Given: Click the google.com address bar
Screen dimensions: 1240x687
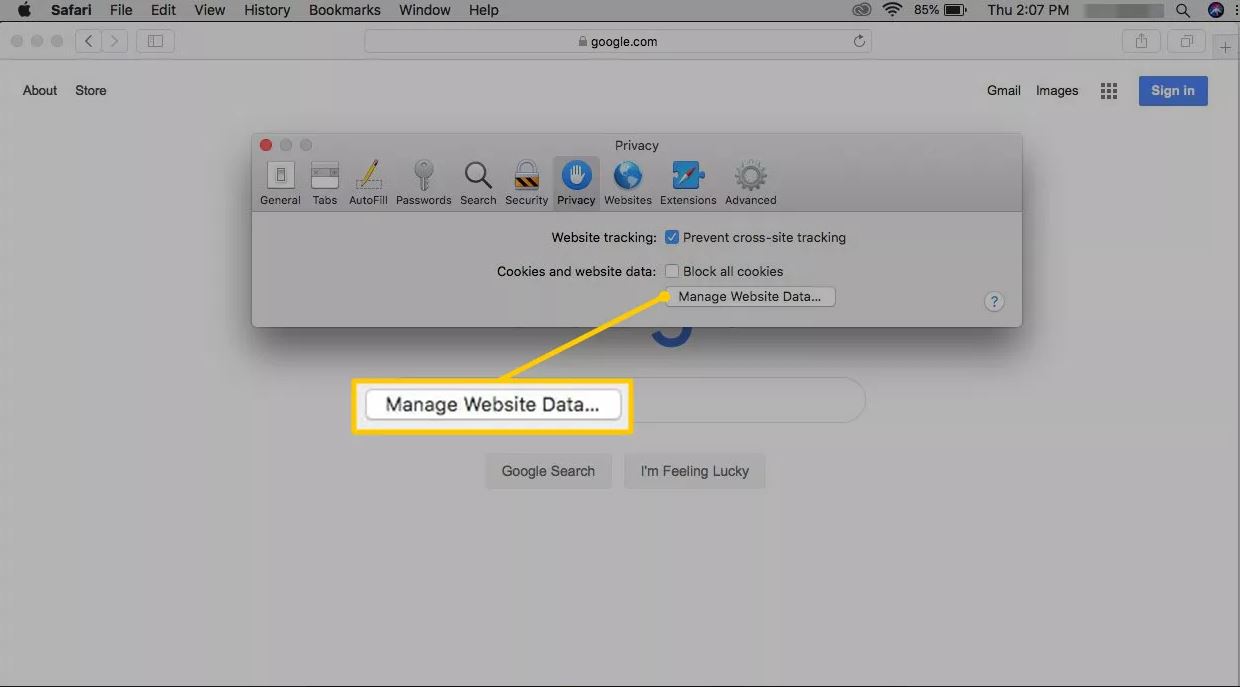Looking at the screenshot, I should coord(618,42).
